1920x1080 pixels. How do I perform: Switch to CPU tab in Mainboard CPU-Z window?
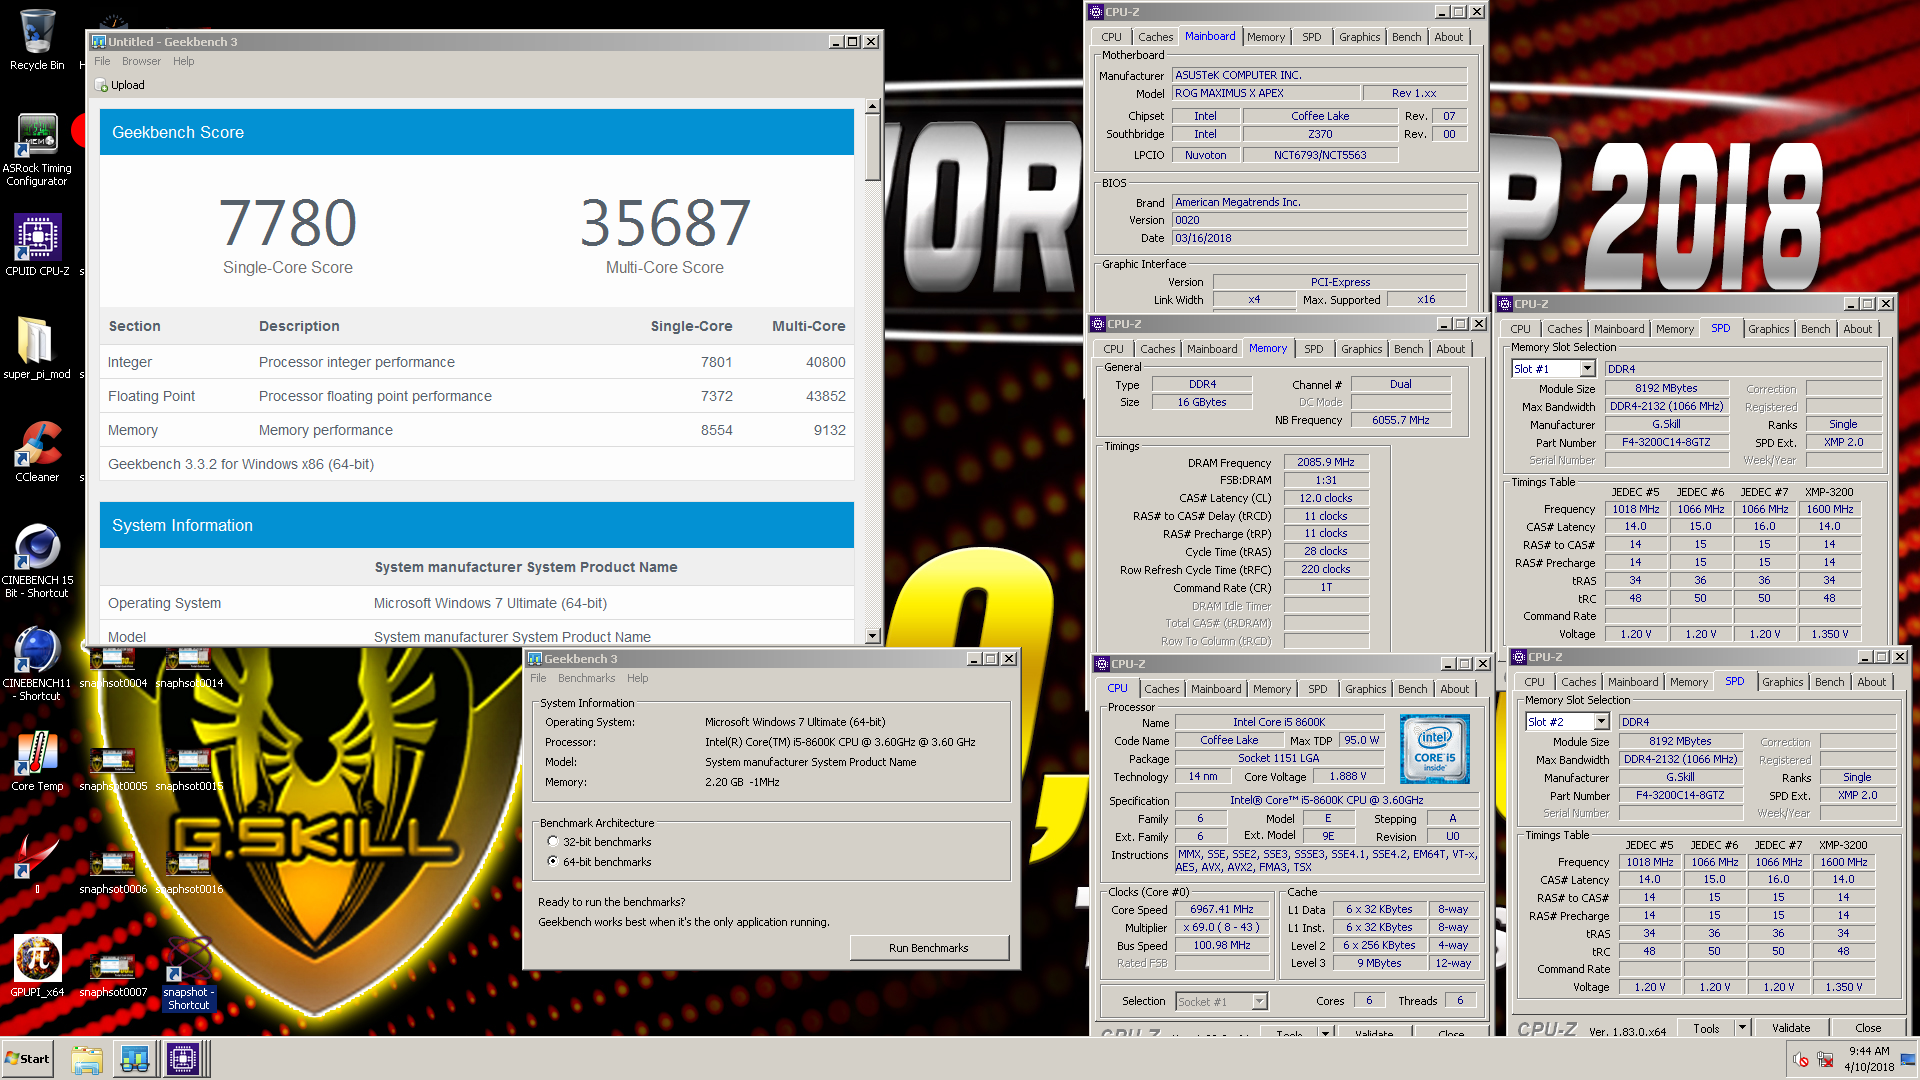[1111, 37]
